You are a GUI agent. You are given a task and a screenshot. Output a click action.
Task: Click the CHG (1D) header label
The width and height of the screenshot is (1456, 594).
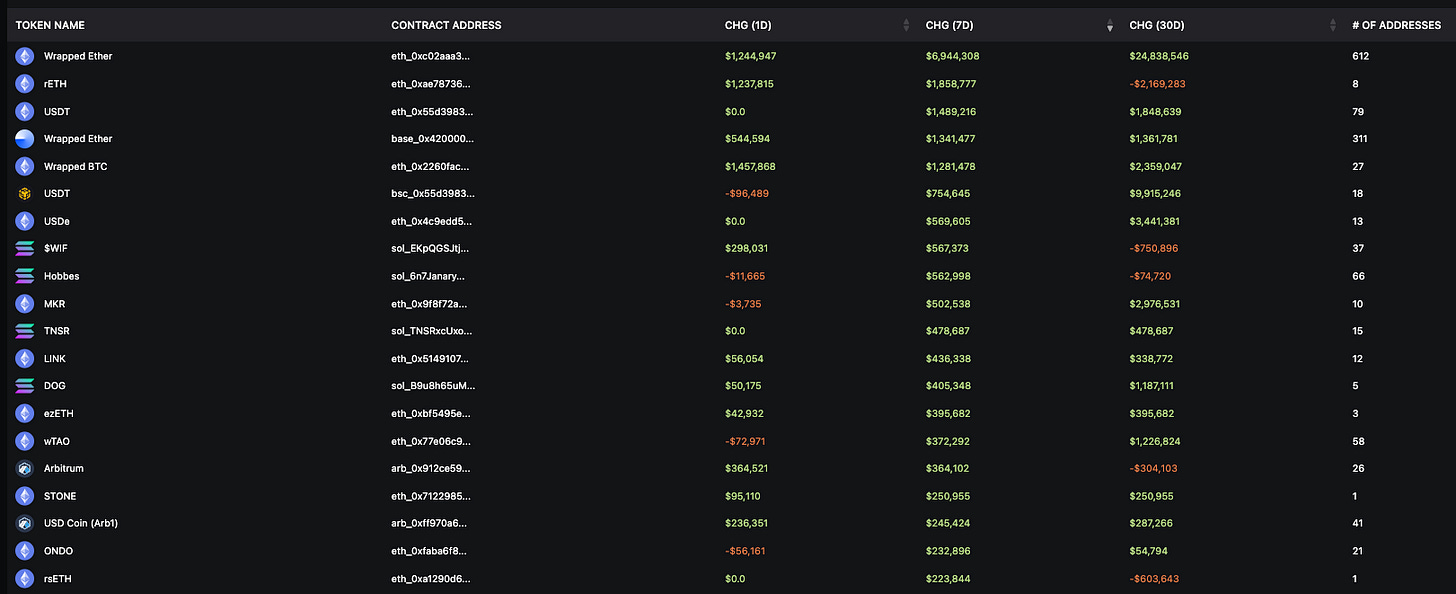[748, 25]
